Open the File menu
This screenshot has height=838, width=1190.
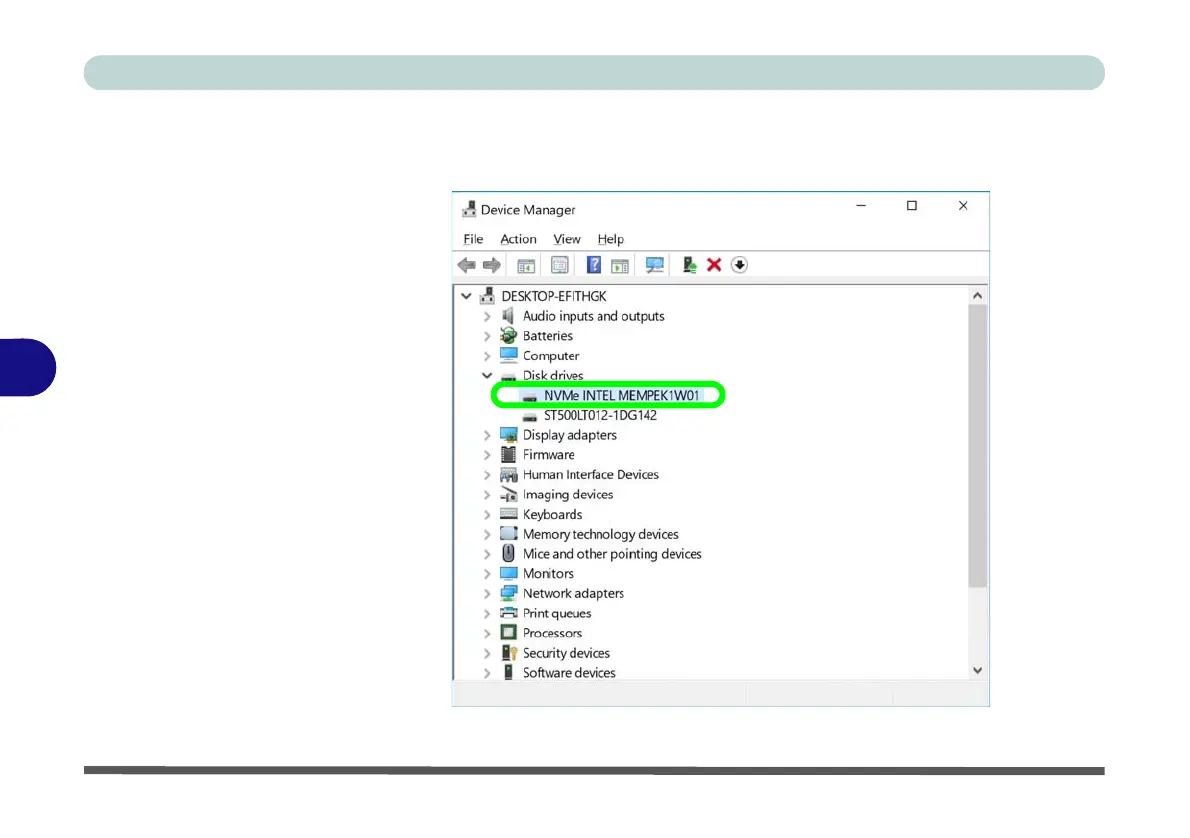click(x=473, y=239)
